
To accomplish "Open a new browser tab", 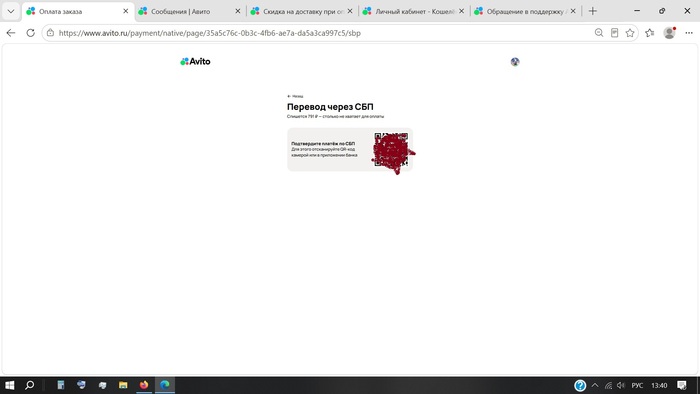I will (x=593, y=11).
